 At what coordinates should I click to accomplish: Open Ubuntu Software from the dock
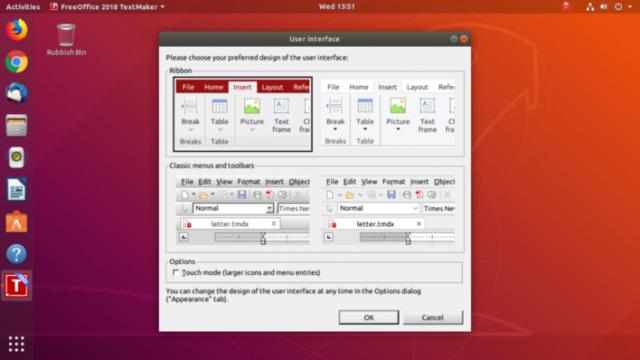coord(16,222)
